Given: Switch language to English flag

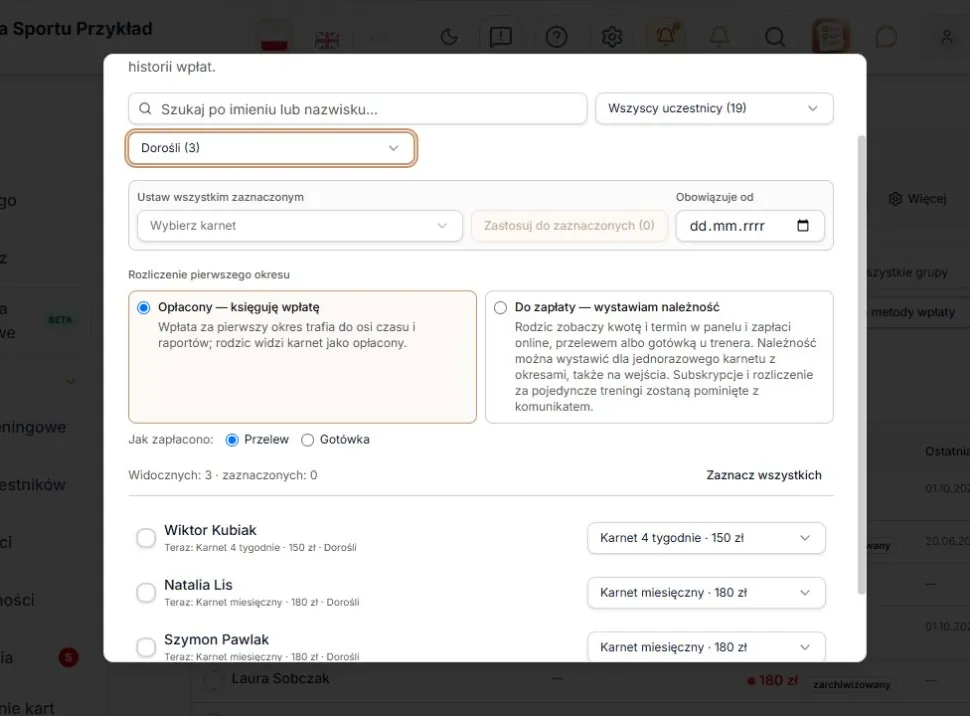Looking at the screenshot, I should coord(326,40).
